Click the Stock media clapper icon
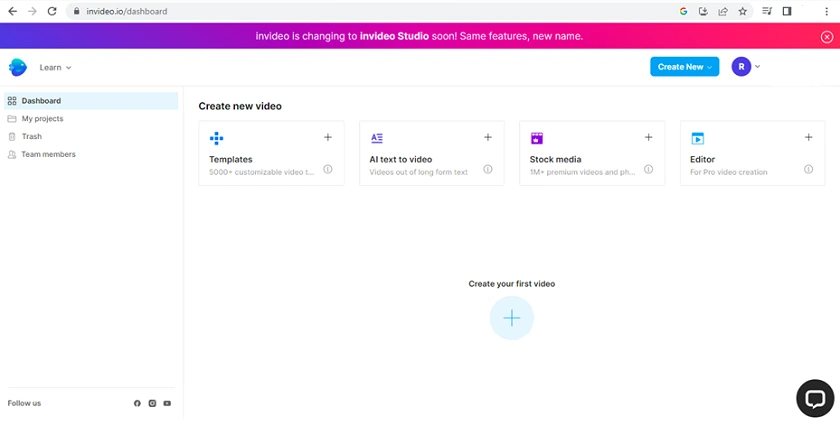 (537, 138)
